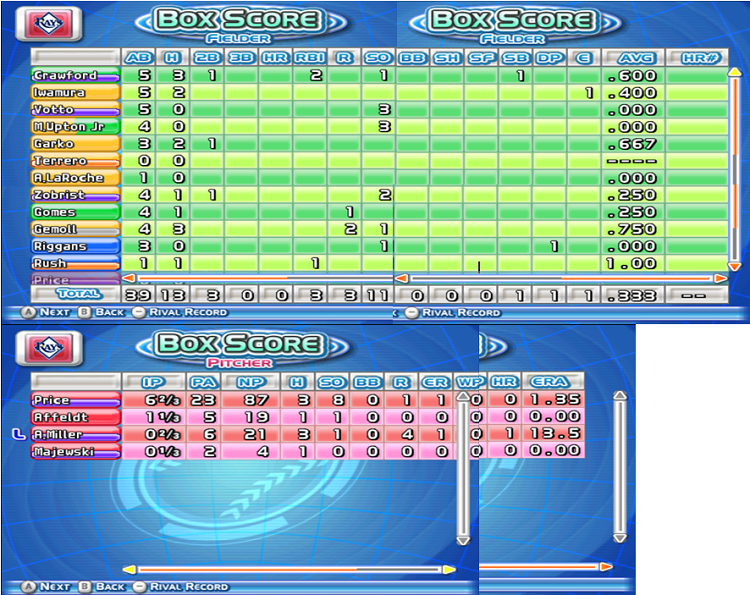Select the SB column header
The image size is (750, 595).
pyautogui.click(x=516, y=58)
